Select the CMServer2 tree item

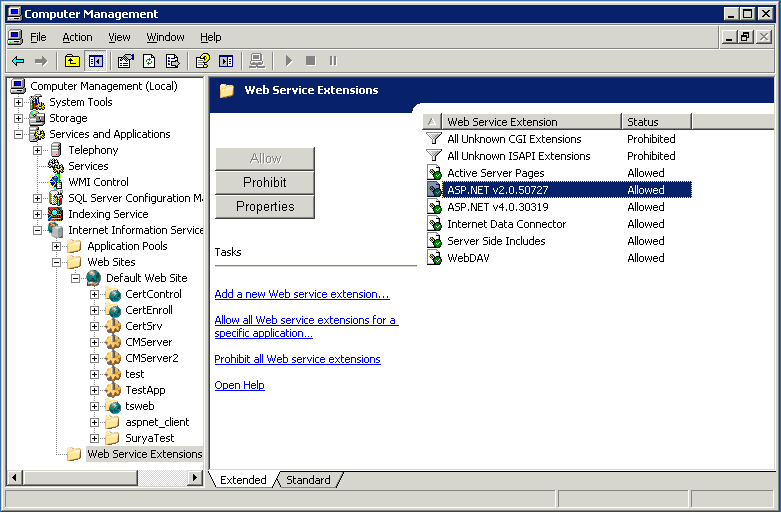pos(151,358)
